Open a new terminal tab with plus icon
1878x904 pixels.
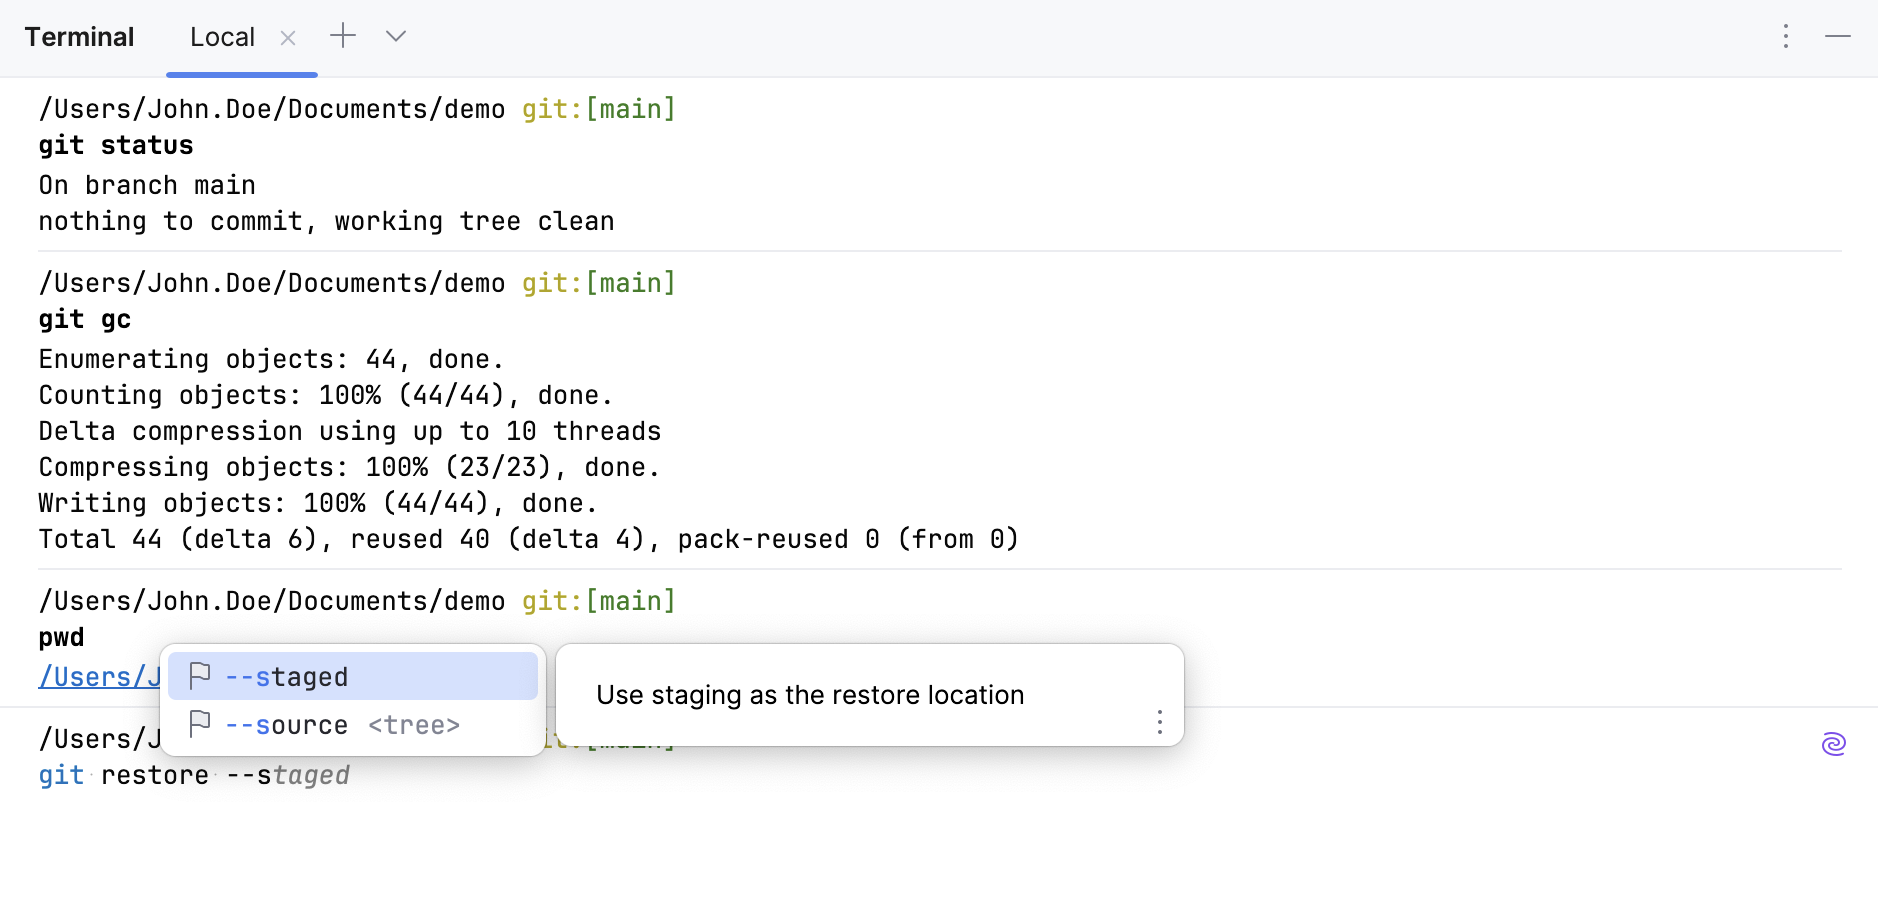[343, 36]
